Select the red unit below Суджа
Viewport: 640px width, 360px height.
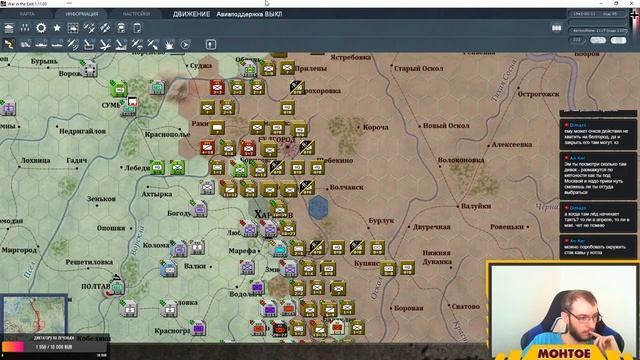[x=217, y=87]
